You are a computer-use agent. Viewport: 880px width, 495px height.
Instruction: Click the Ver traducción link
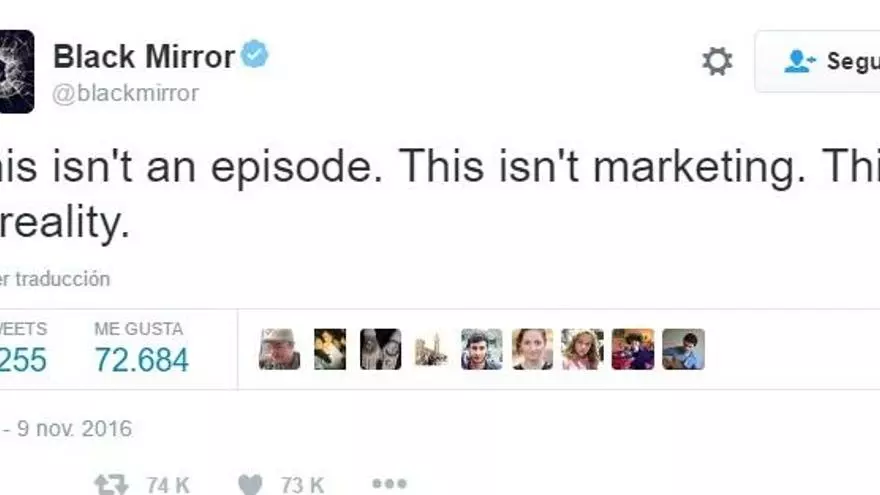pos(55,279)
